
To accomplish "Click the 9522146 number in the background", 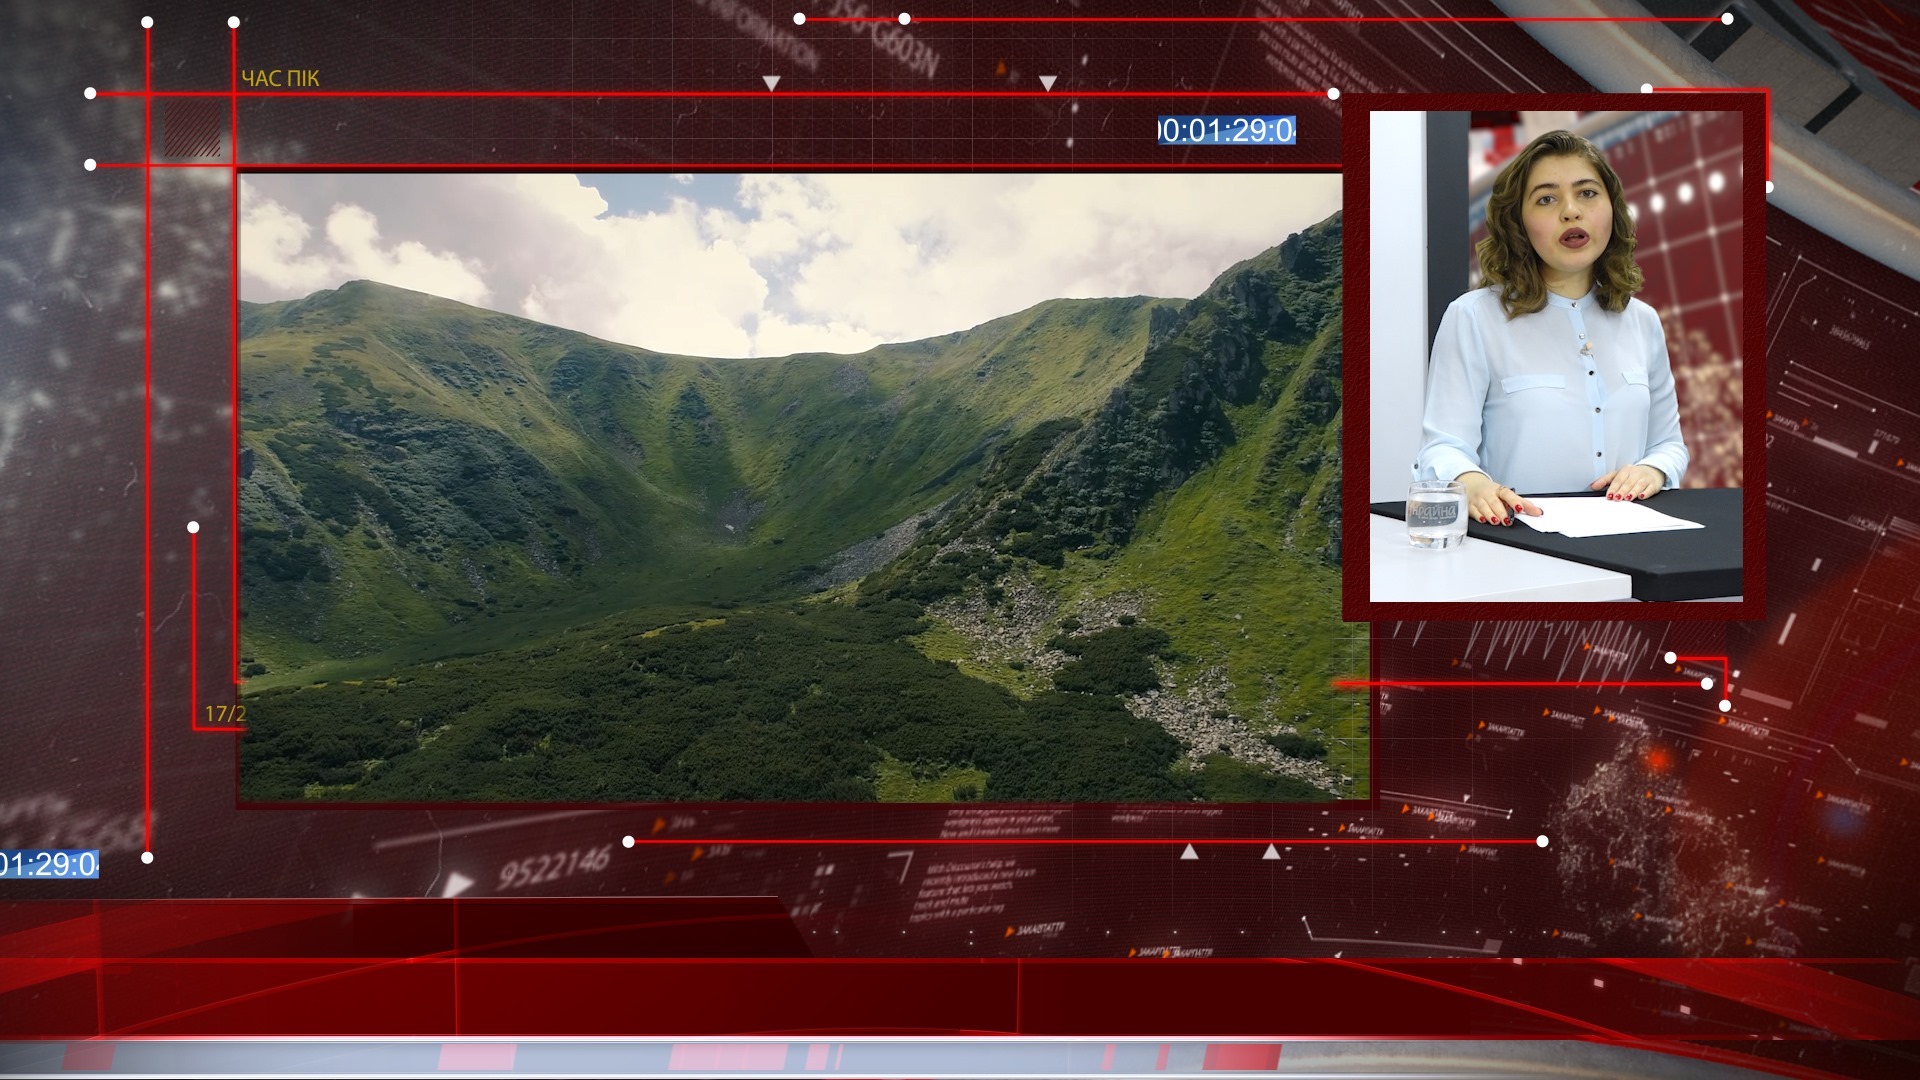I will pyautogui.click(x=555, y=866).
